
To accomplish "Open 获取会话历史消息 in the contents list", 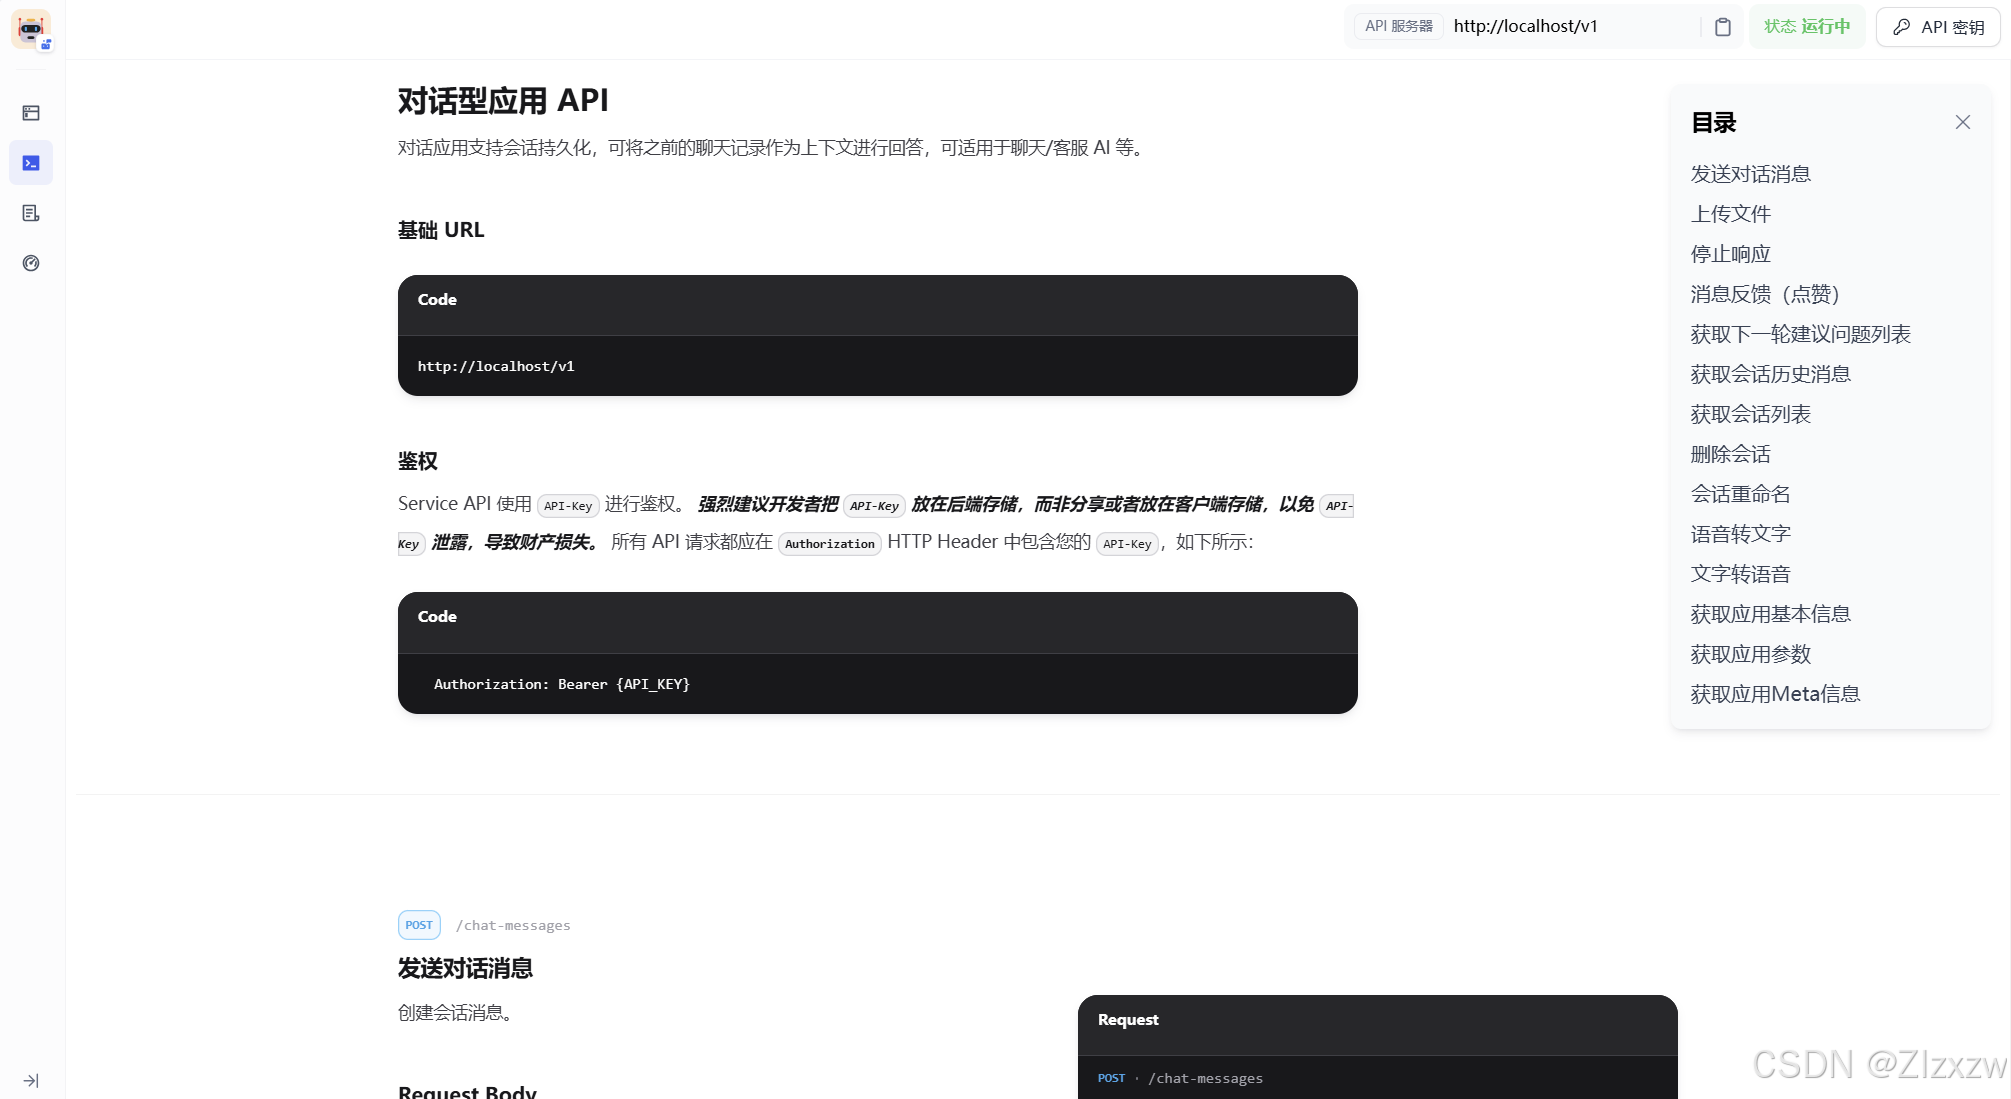I will tap(1770, 374).
